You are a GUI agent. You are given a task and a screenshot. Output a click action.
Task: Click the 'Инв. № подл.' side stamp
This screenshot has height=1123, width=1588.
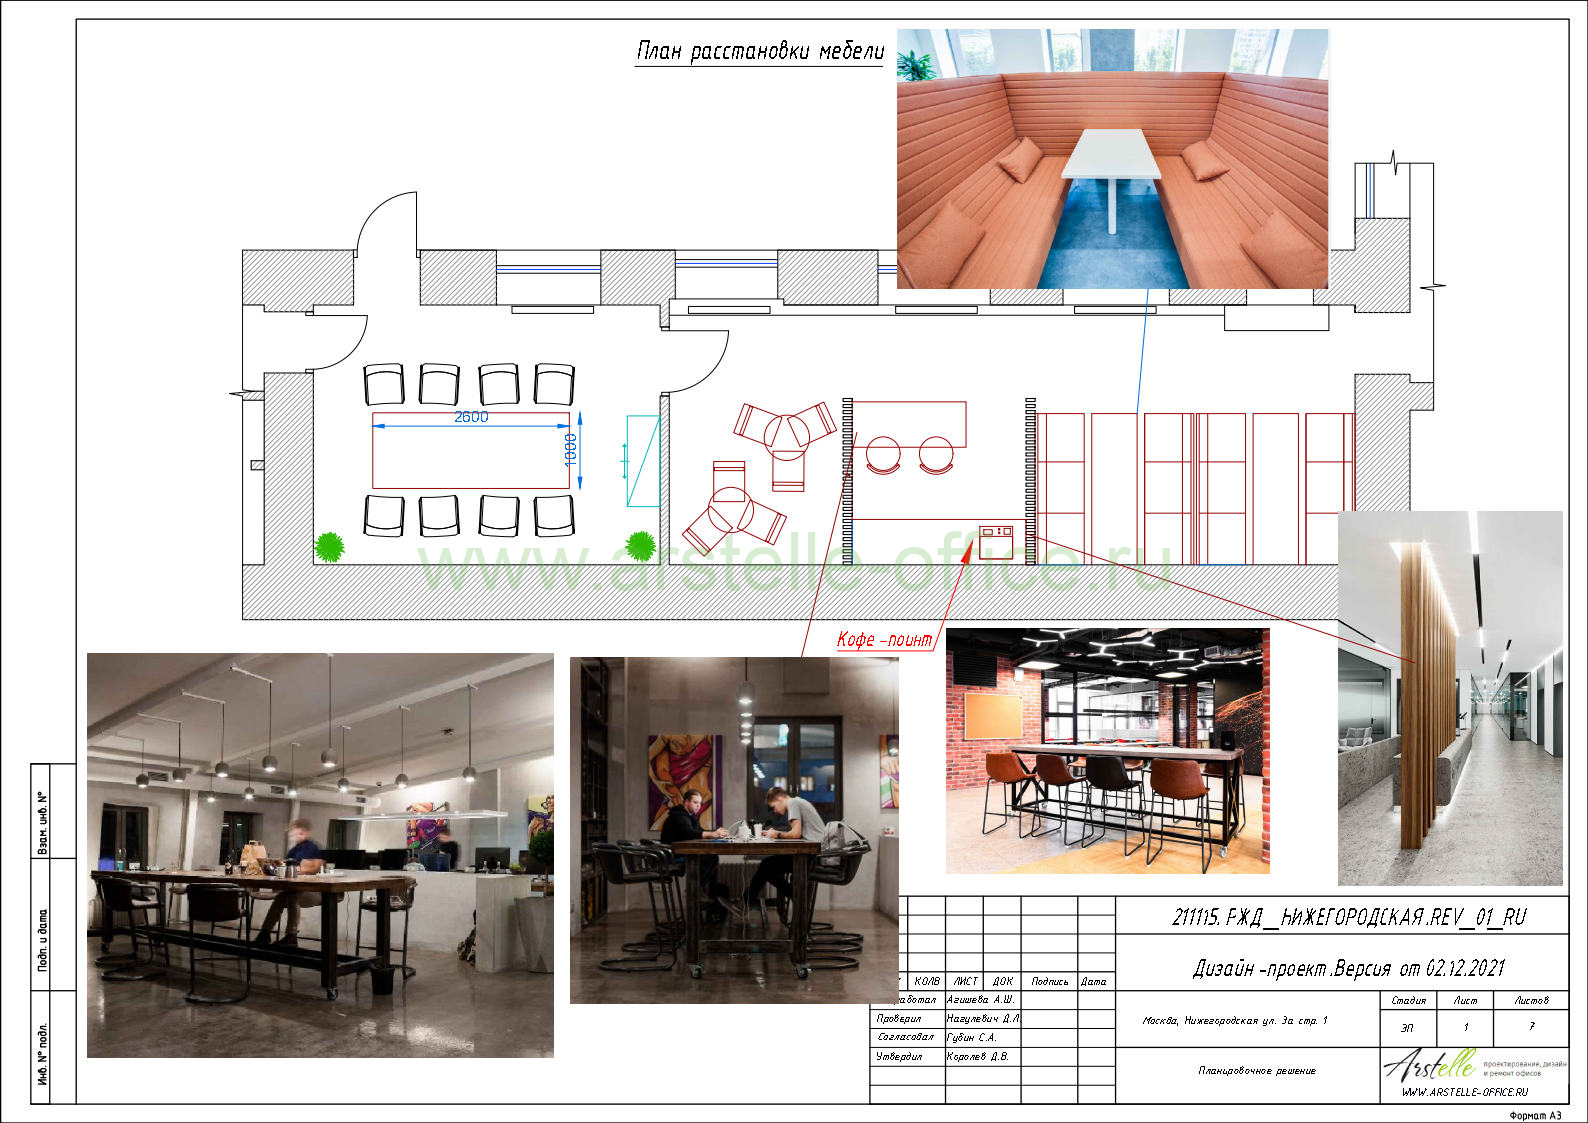[42, 1055]
